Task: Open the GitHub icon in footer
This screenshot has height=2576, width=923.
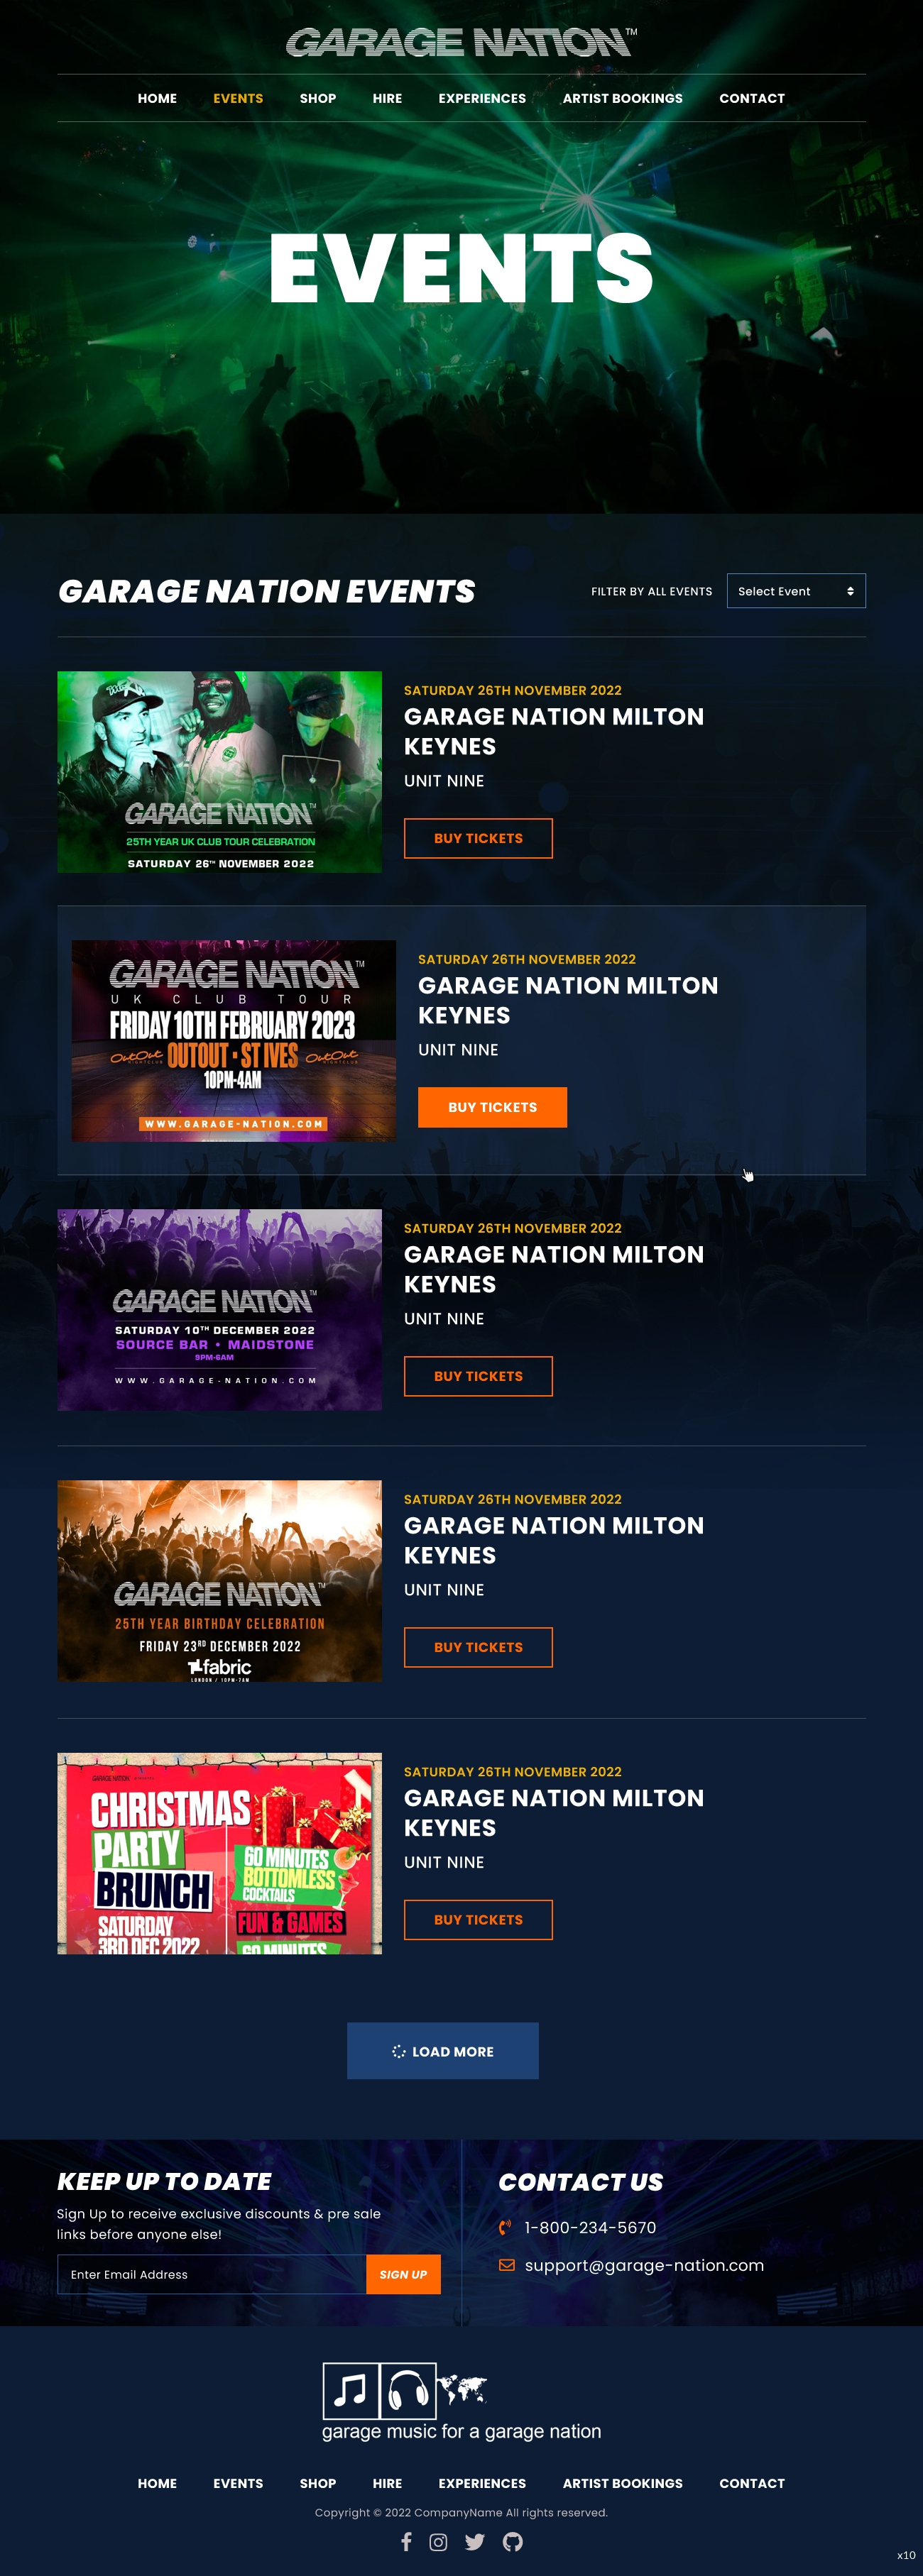Action: (513, 2541)
